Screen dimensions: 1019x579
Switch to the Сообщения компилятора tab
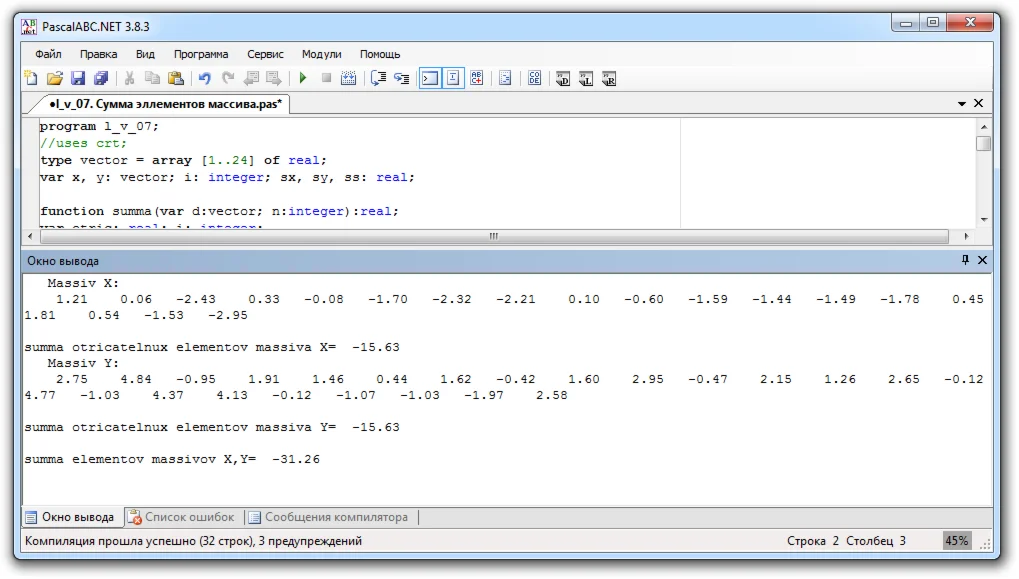(x=329, y=517)
